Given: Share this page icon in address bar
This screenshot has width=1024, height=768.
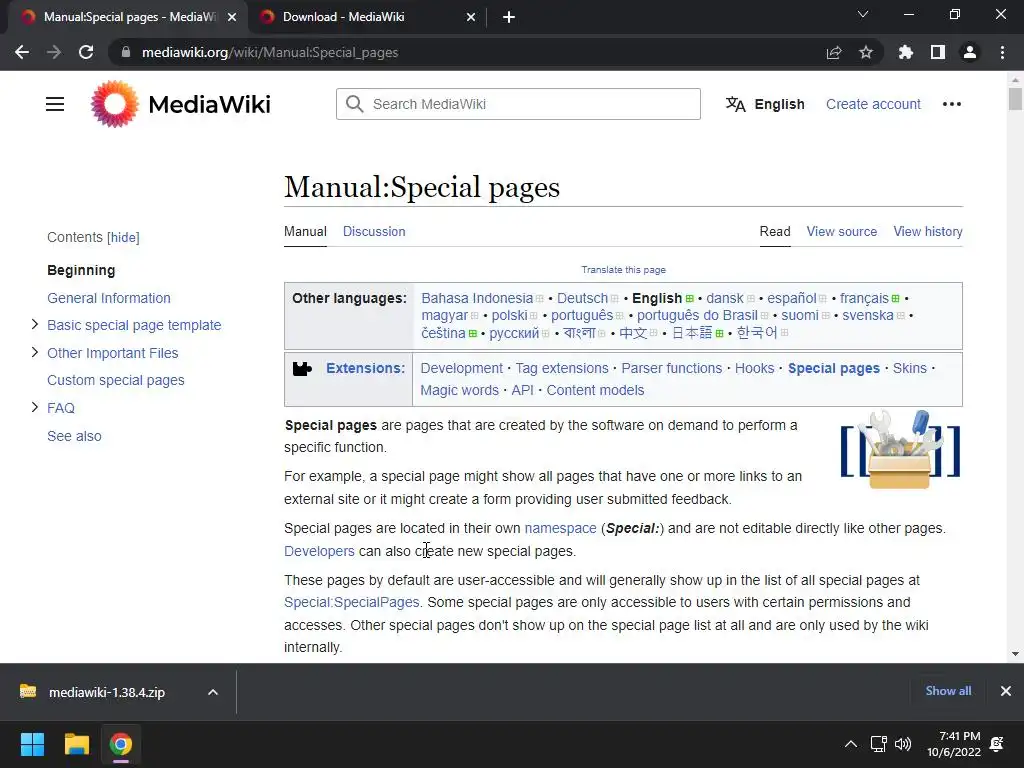Looking at the screenshot, I should pyautogui.click(x=834, y=52).
